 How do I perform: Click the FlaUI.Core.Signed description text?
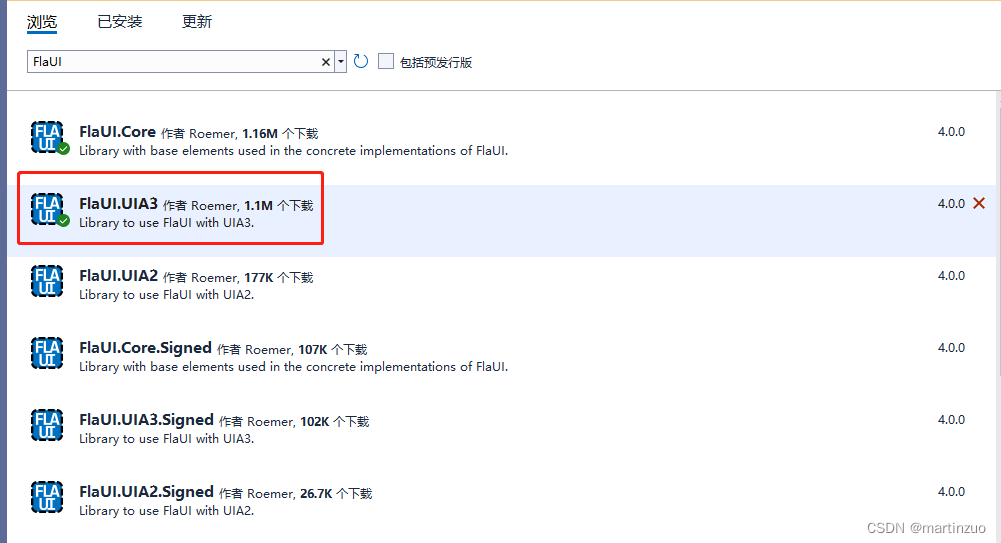[294, 367]
